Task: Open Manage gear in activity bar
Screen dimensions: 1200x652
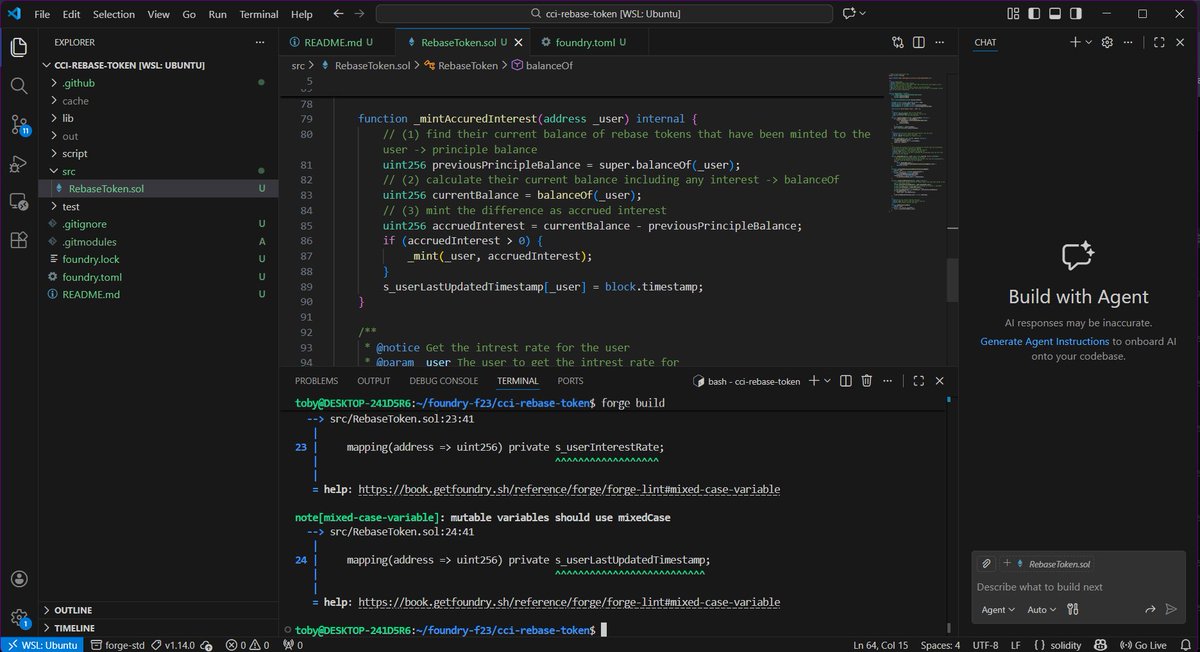Action: coord(19,618)
